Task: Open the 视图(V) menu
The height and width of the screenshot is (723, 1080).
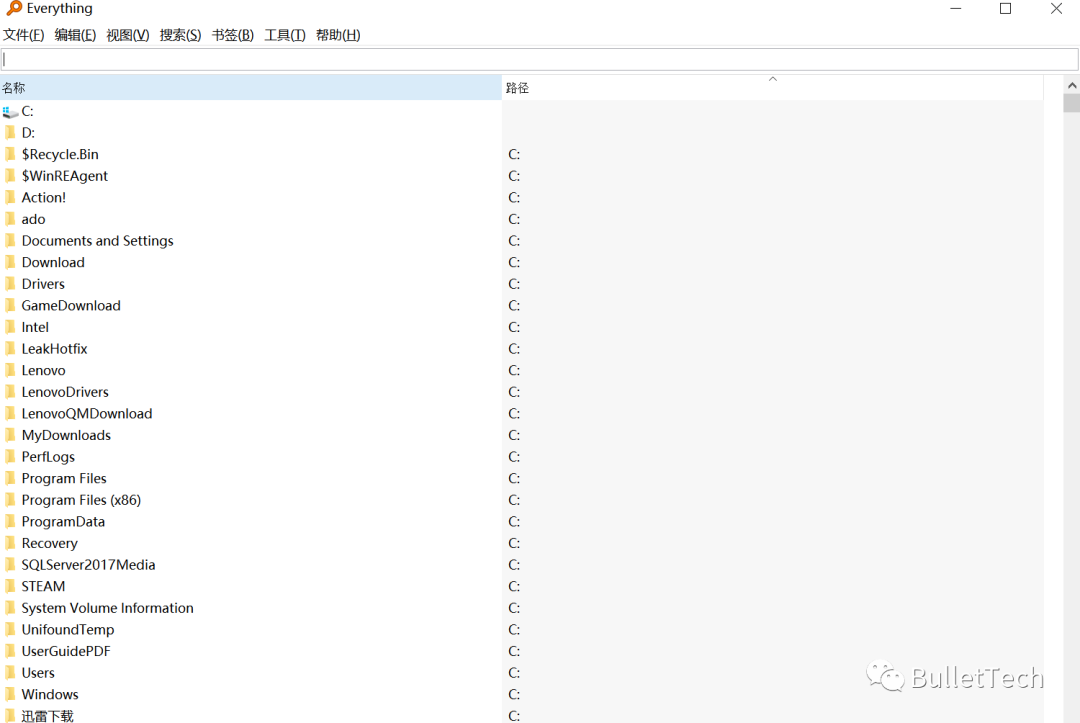Action: coord(127,35)
